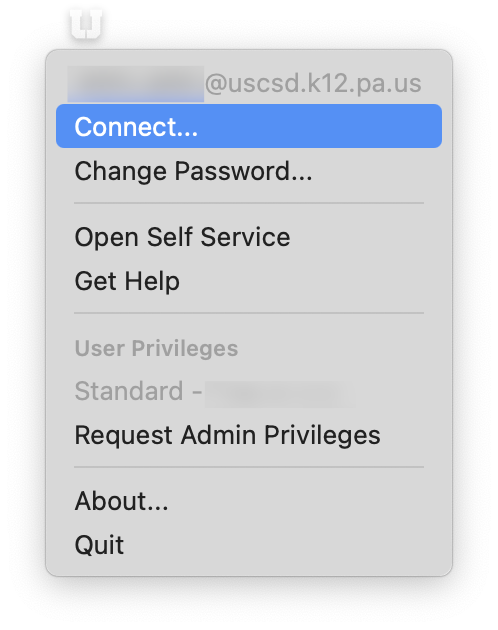Exit using the Quit option
The height and width of the screenshot is (630, 498).
tap(249, 545)
